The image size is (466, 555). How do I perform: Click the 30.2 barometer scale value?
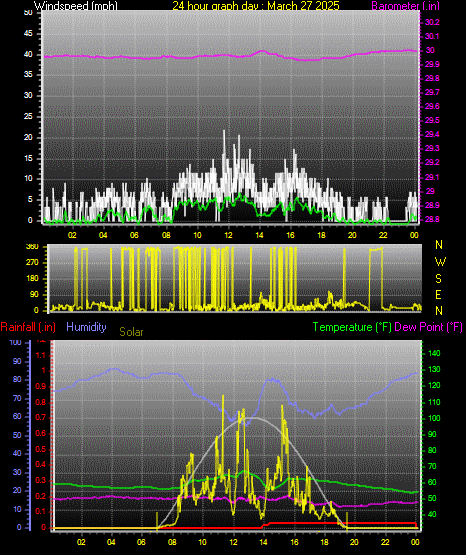coord(432,22)
